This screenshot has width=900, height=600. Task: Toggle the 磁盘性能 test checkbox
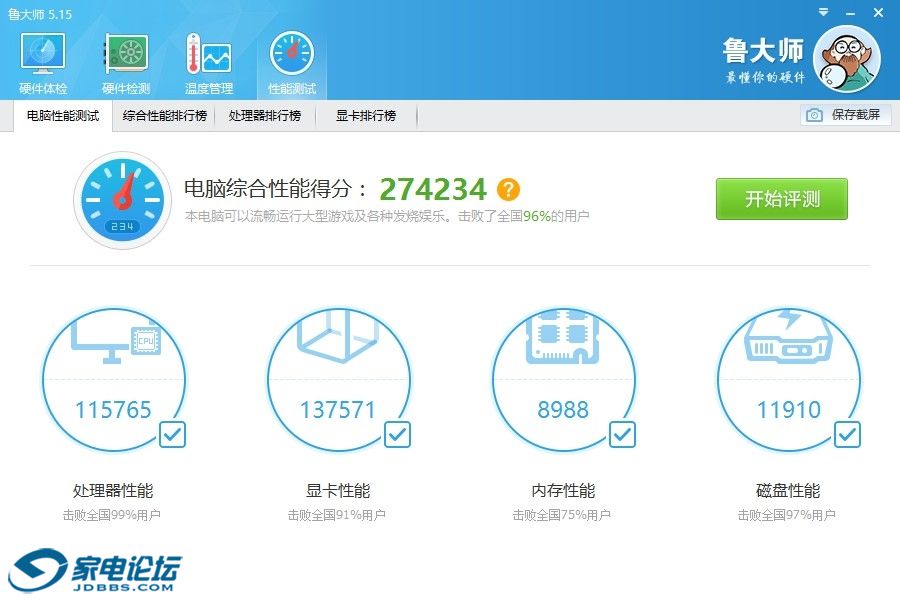[847, 434]
